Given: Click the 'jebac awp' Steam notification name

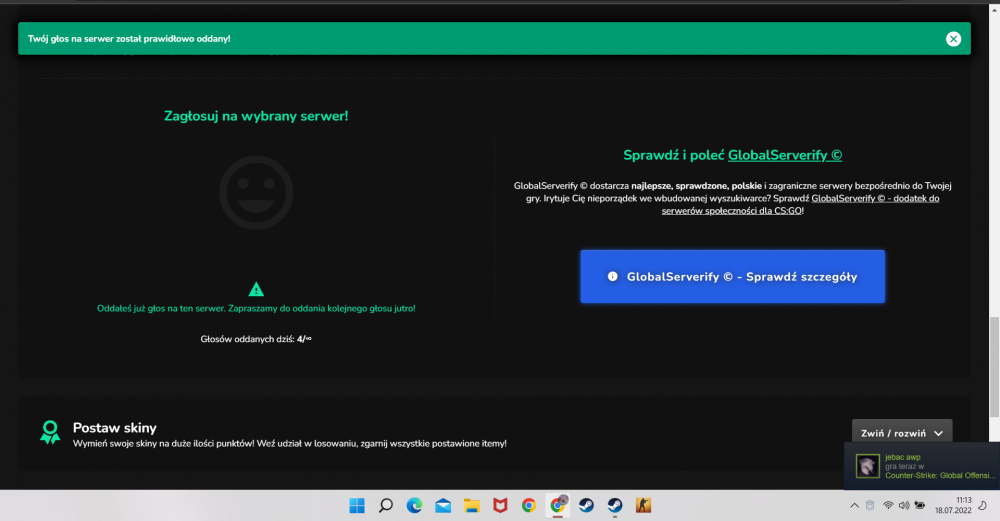Looking at the screenshot, I should pyautogui.click(x=902, y=457).
